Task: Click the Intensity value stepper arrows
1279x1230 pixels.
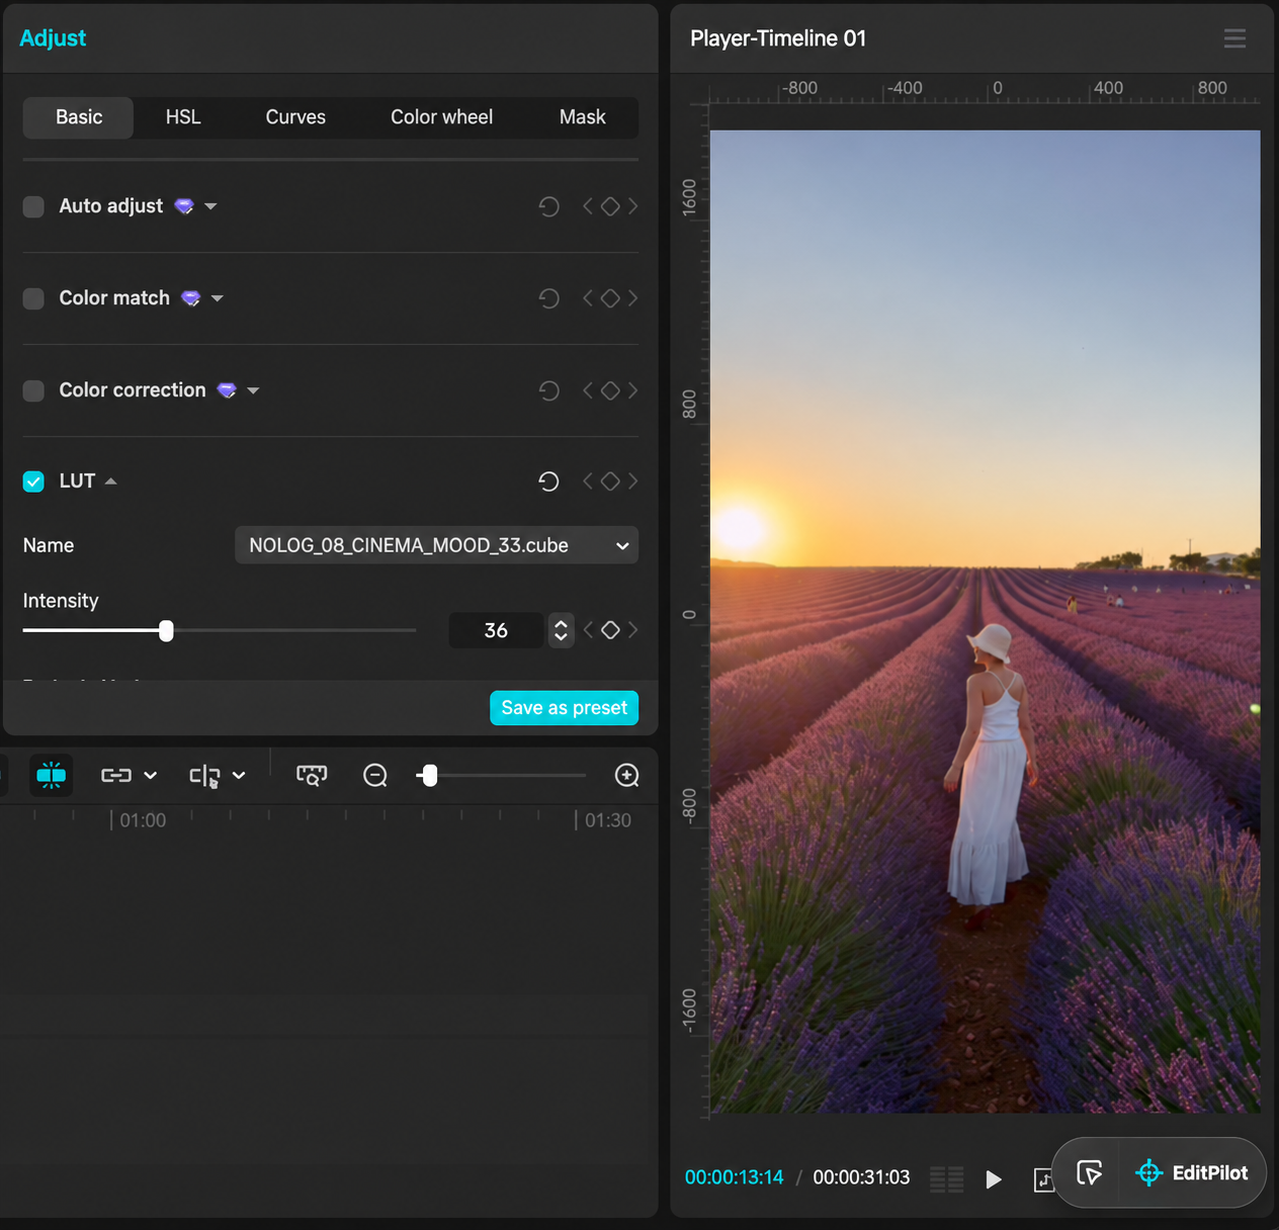Action: [561, 630]
